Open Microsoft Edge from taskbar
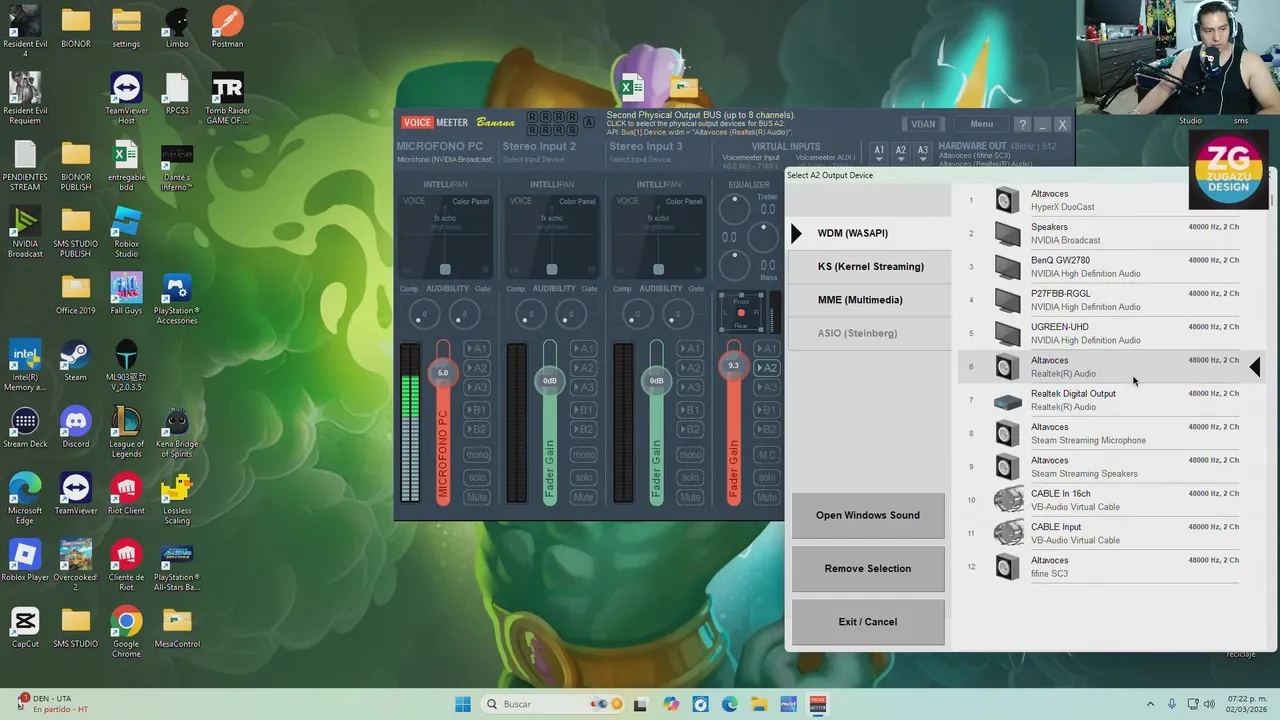 (x=730, y=704)
